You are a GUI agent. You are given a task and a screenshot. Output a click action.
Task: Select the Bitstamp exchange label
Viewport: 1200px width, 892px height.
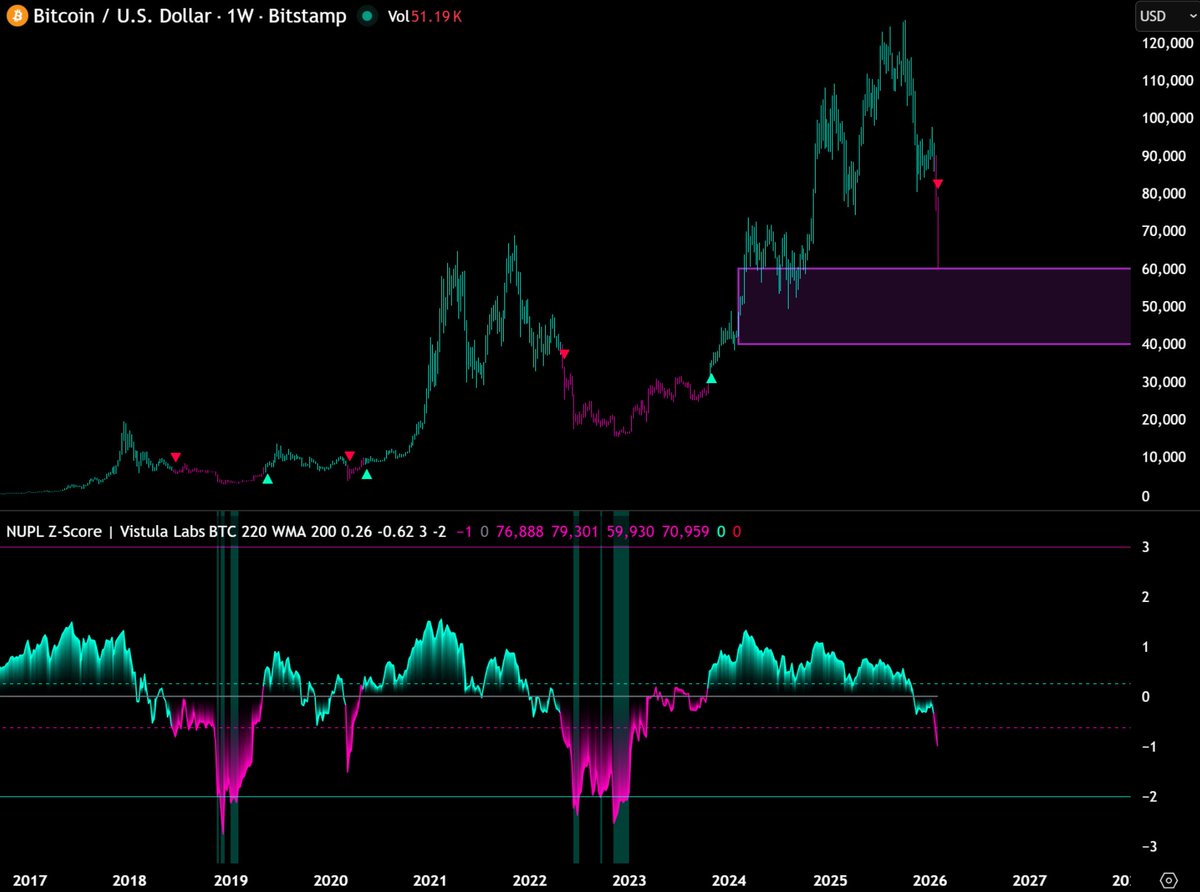click(x=310, y=16)
